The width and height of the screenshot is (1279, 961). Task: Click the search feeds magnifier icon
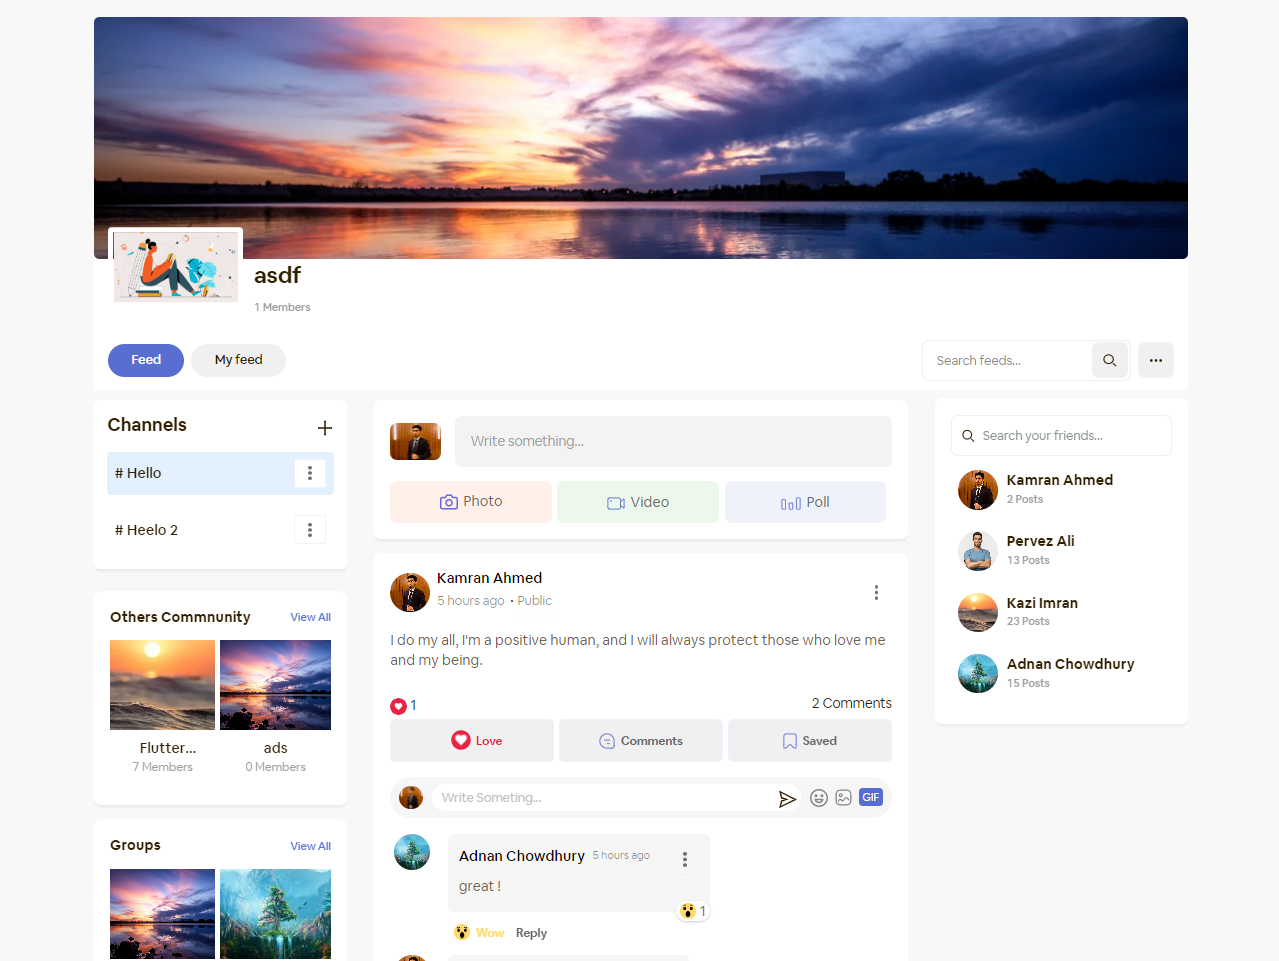click(x=1109, y=360)
